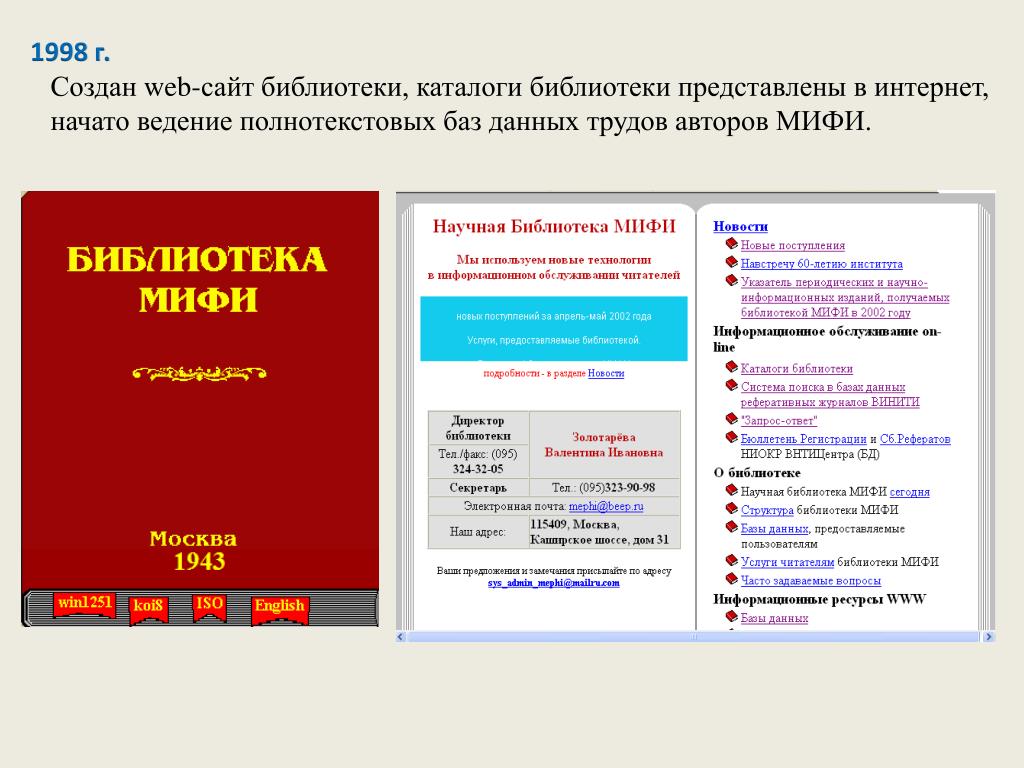Click book icon beside Каталоги библиотеки
The width and height of the screenshot is (1024, 768).
731,367
